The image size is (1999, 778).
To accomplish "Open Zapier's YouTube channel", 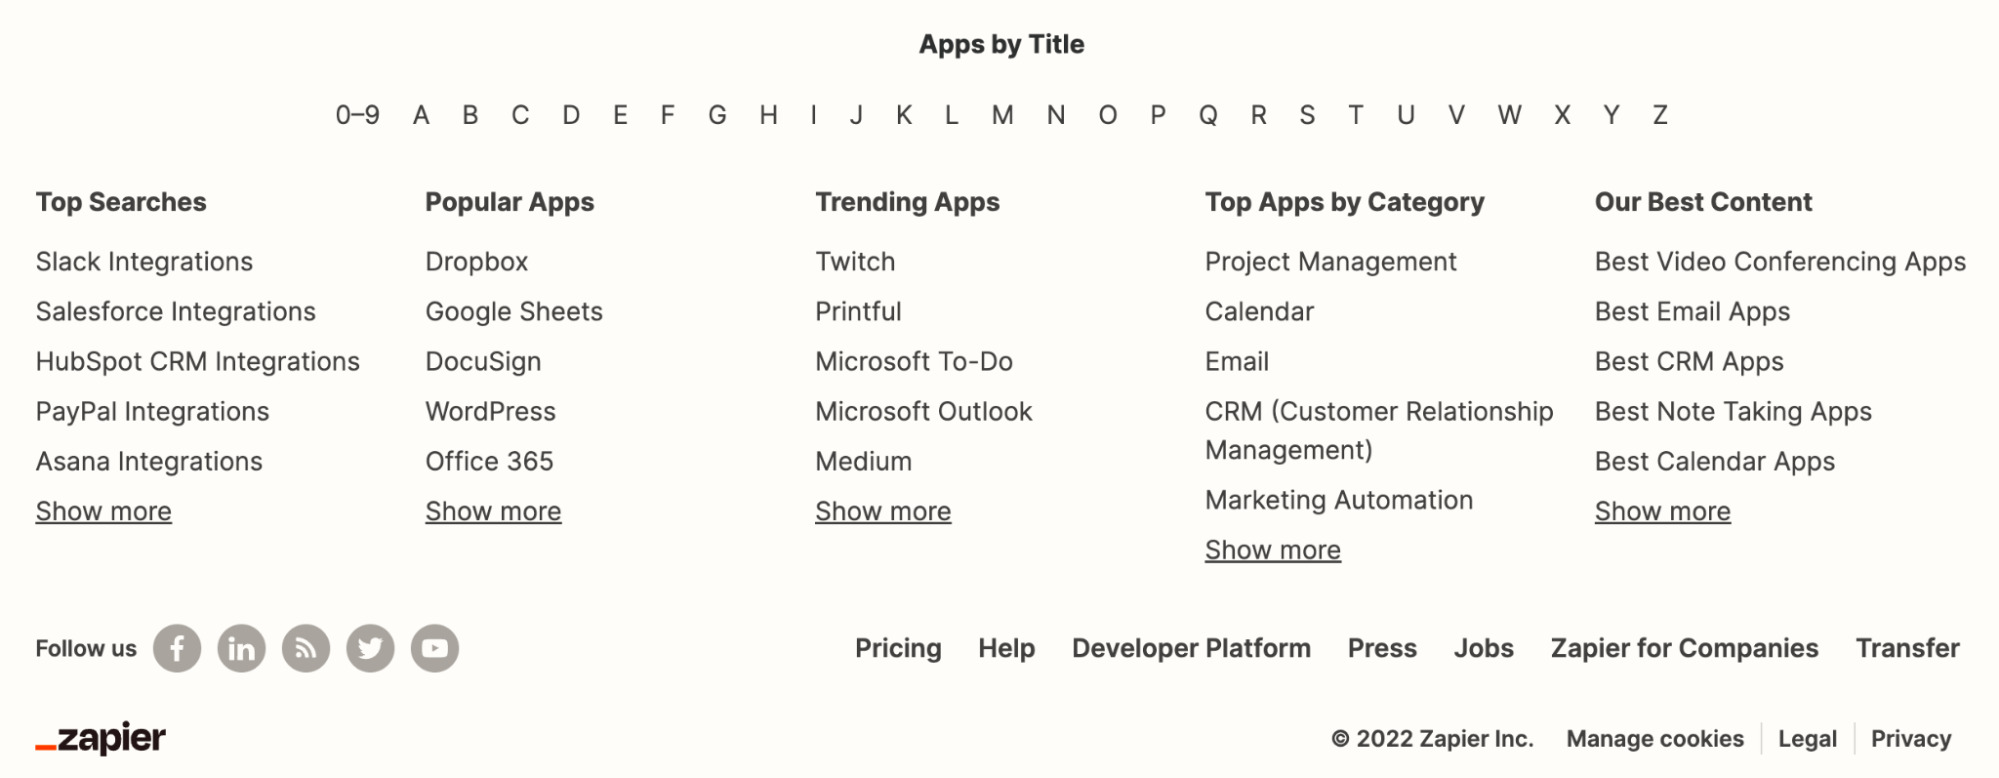I will click(433, 648).
